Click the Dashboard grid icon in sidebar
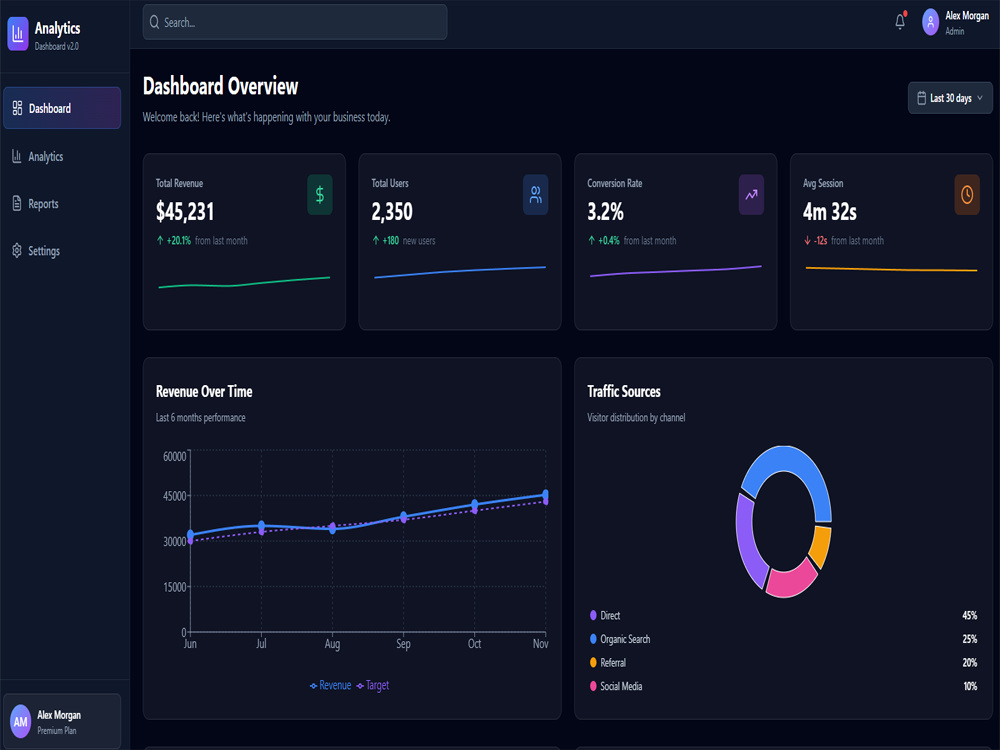 (x=17, y=108)
